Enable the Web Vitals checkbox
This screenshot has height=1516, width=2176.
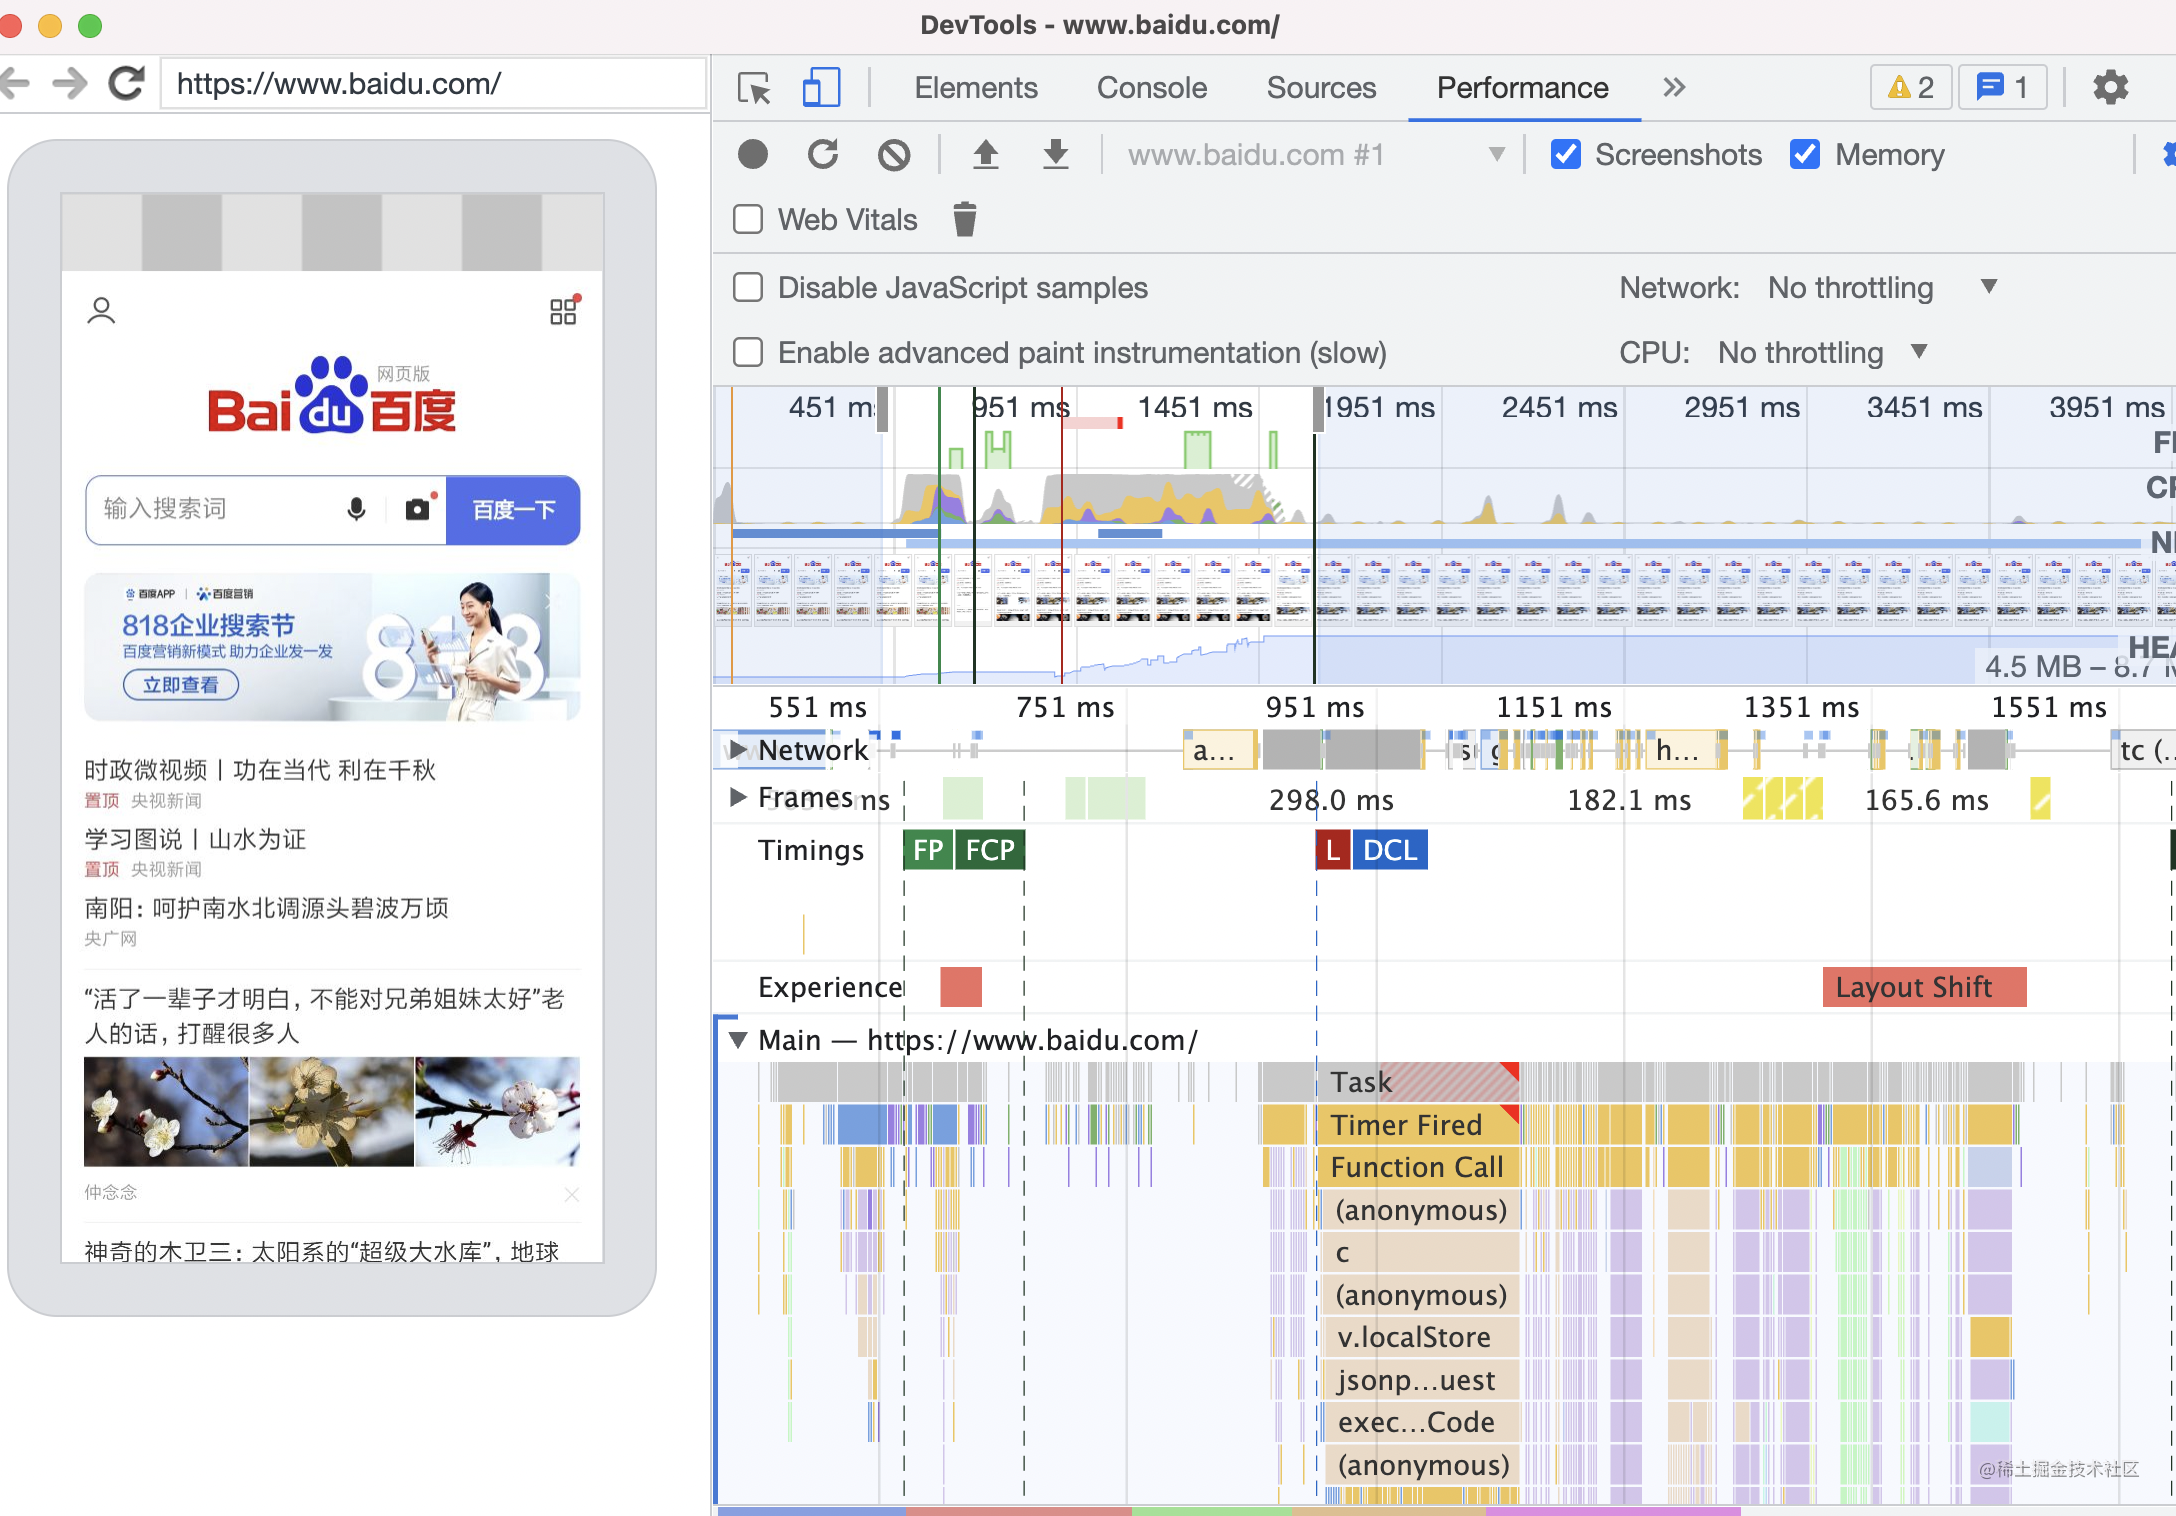coord(748,219)
